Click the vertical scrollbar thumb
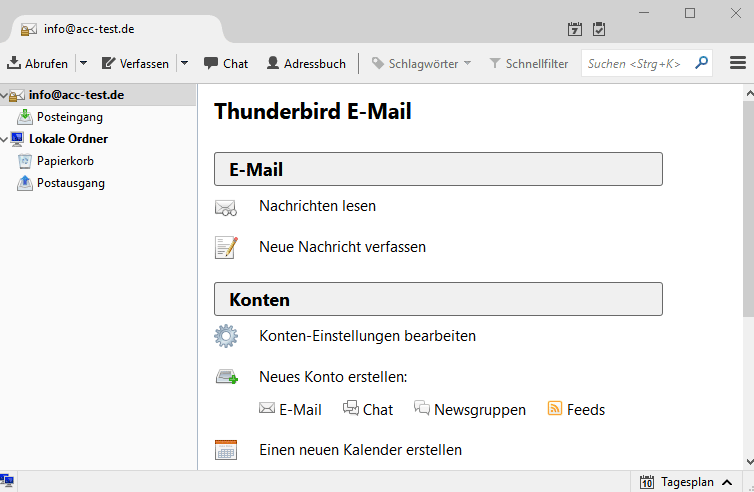Viewport: 754px width, 492px height. (749, 209)
